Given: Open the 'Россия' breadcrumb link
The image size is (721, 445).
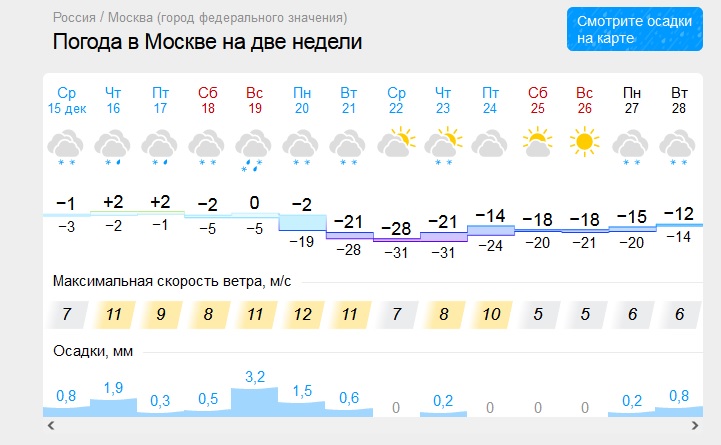Looking at the screenshot, I should coord(75,19).
